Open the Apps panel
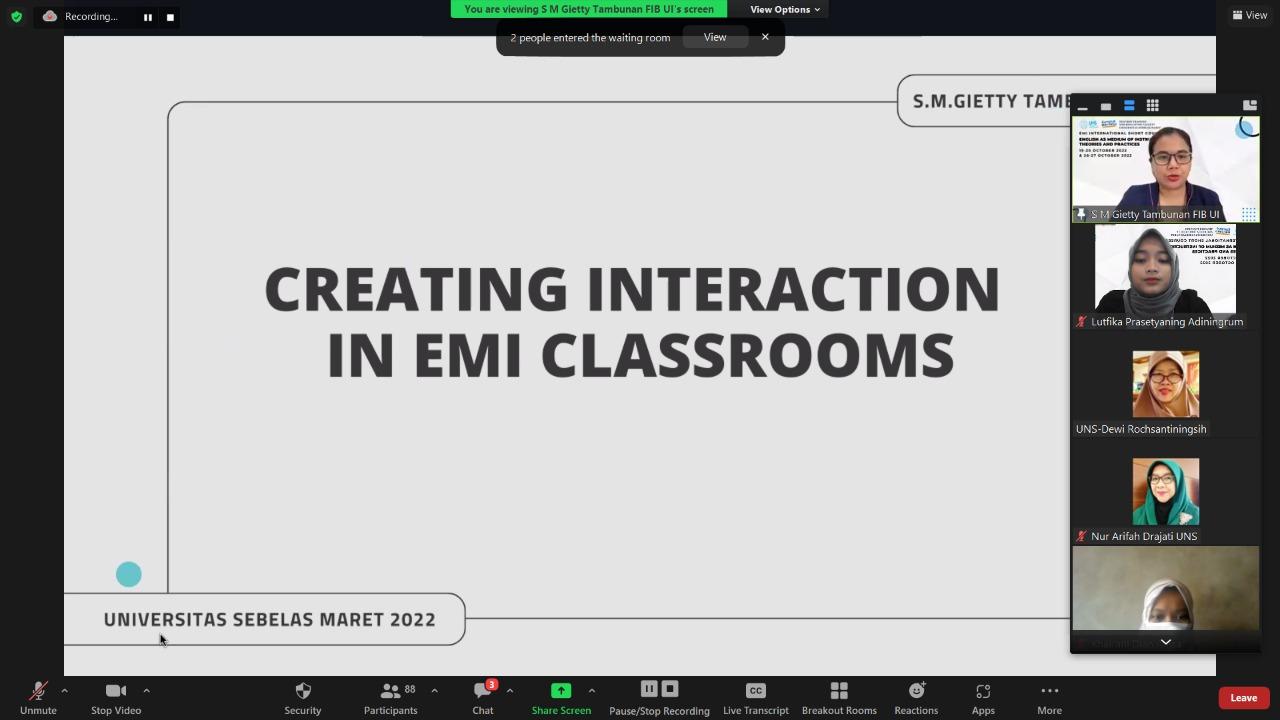This screenshot has width=1280, height=720. 983,698
